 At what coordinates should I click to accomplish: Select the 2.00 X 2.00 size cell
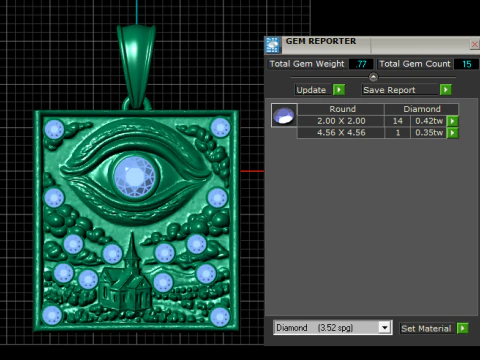[x=341, y=121]
